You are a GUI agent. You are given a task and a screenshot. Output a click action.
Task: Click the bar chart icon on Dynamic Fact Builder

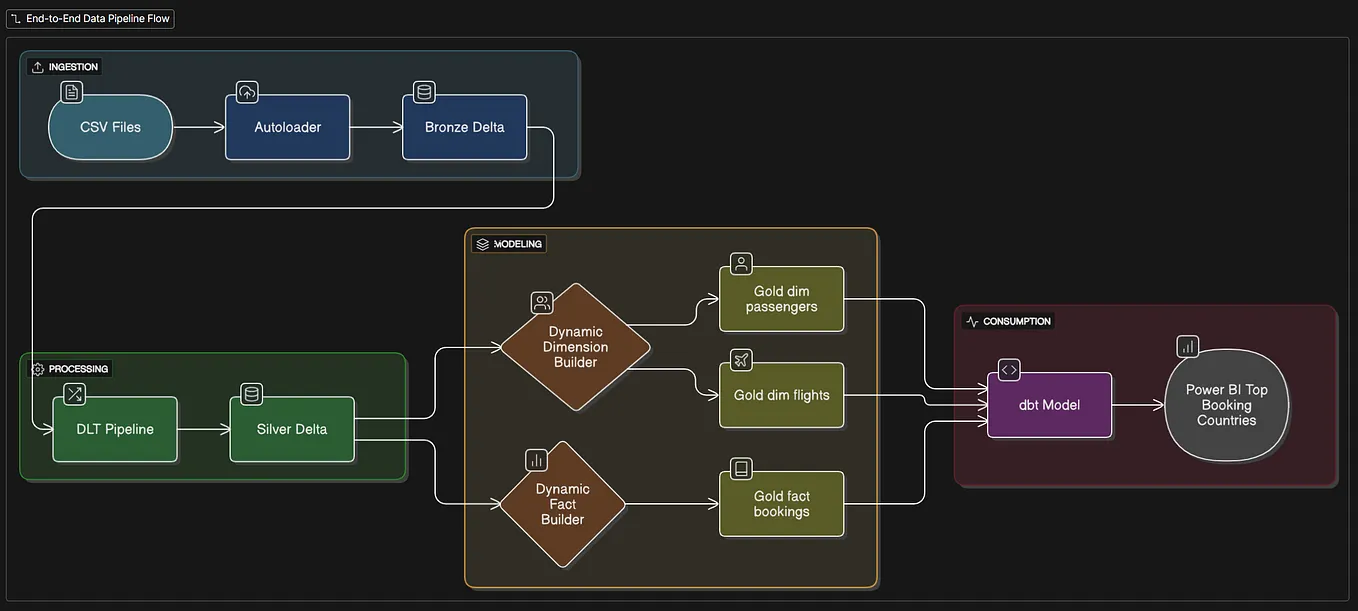pyautogui.click(x=536, y=459)
